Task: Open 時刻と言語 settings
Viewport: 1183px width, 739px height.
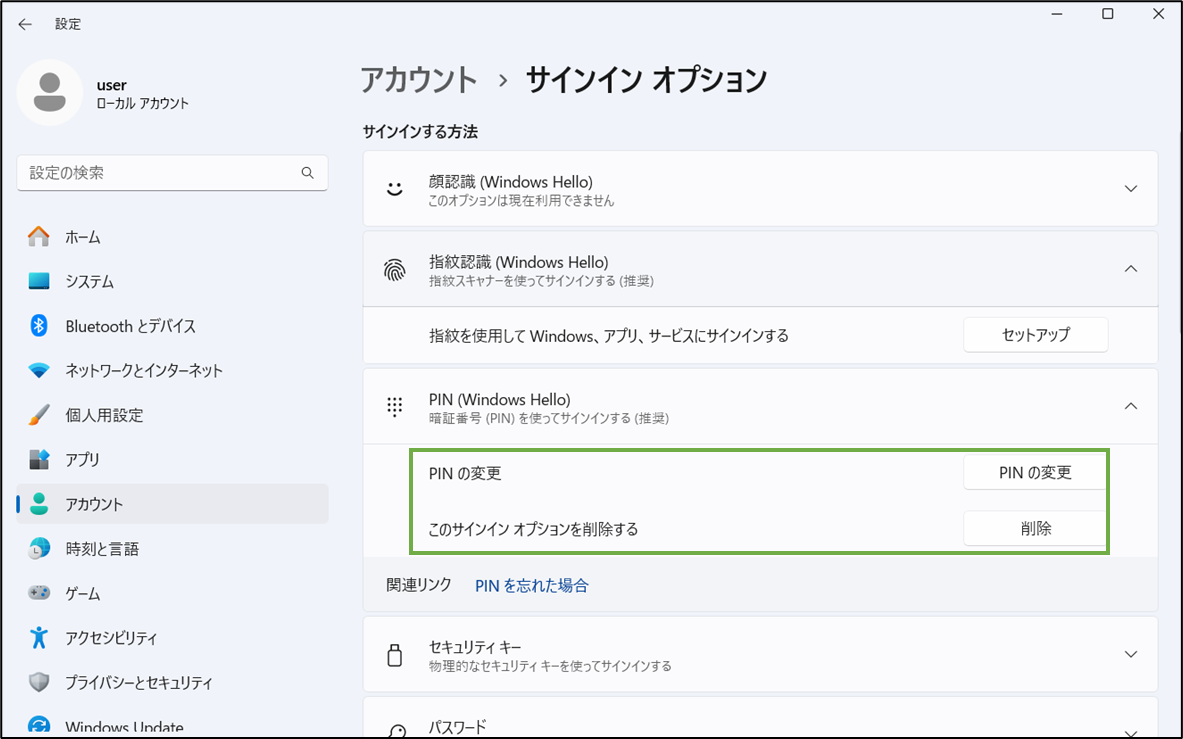Action: tap(172, 548)
